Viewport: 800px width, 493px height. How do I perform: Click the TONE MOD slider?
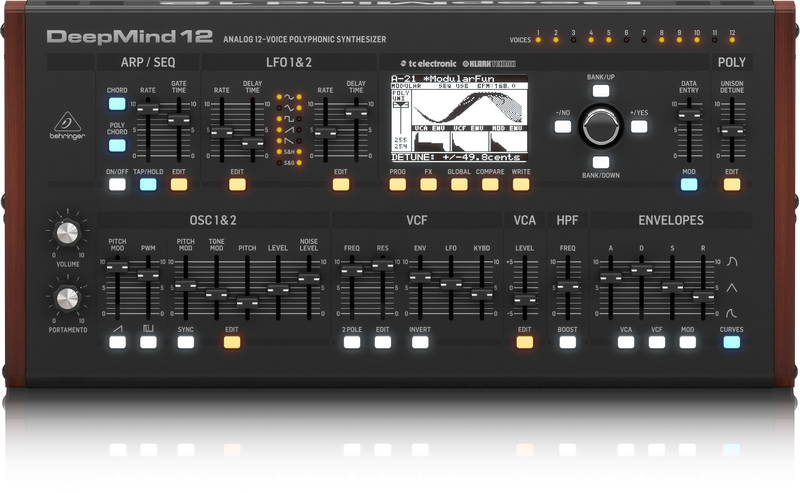point(216,294)
